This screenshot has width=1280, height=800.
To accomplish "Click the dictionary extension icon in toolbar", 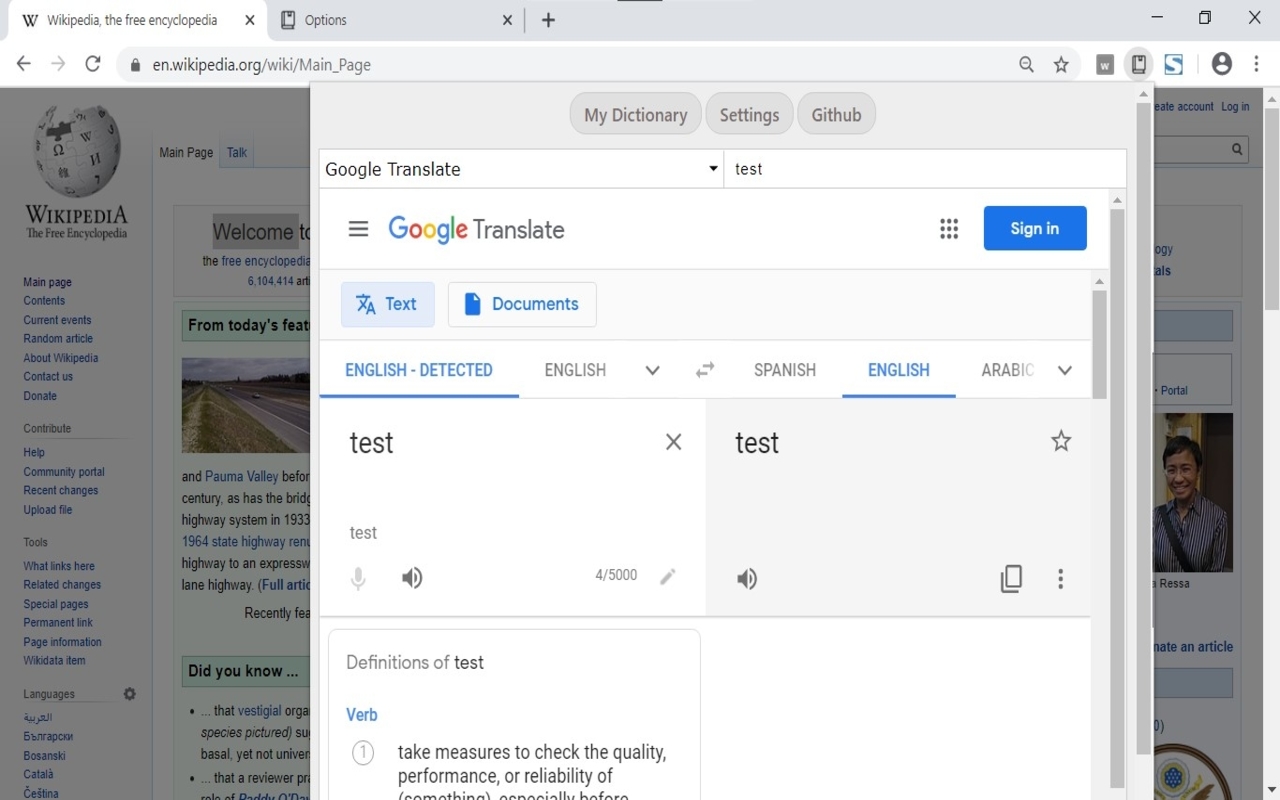I will [1138, 65].
